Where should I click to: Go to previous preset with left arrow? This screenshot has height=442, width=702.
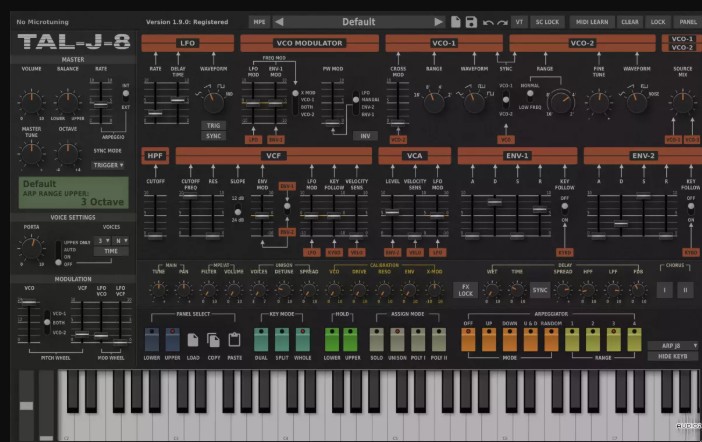[x=279, y=22]
